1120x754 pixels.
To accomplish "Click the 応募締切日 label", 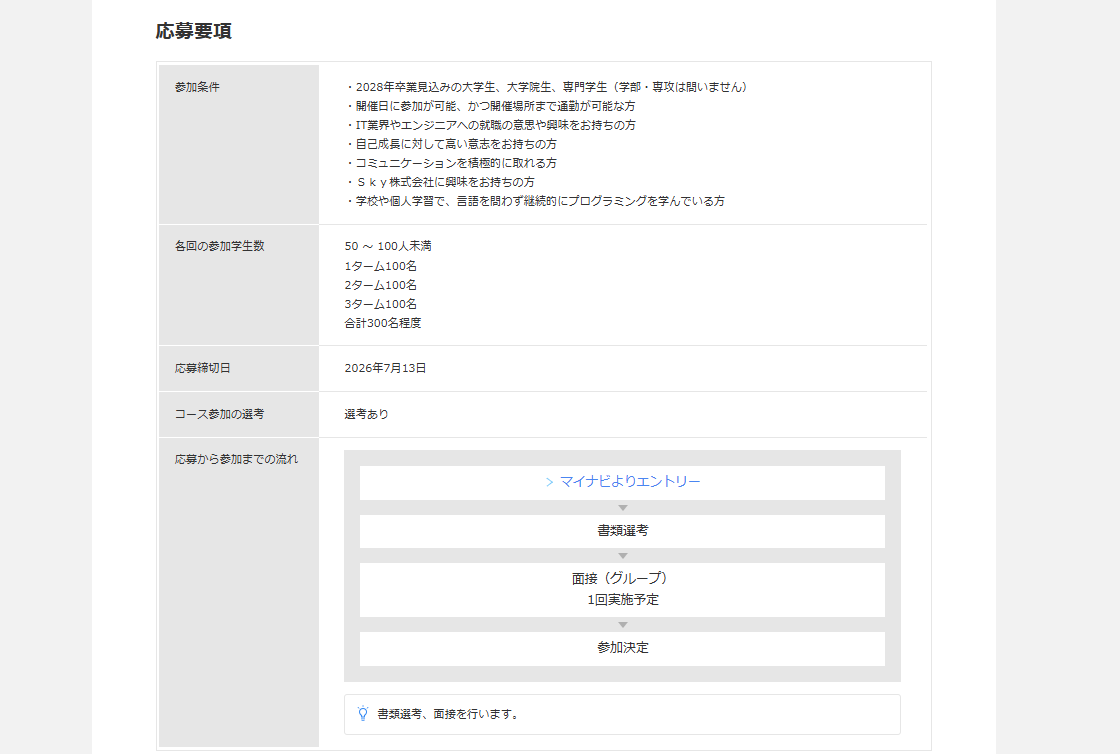I will click(x=203, y=368).
